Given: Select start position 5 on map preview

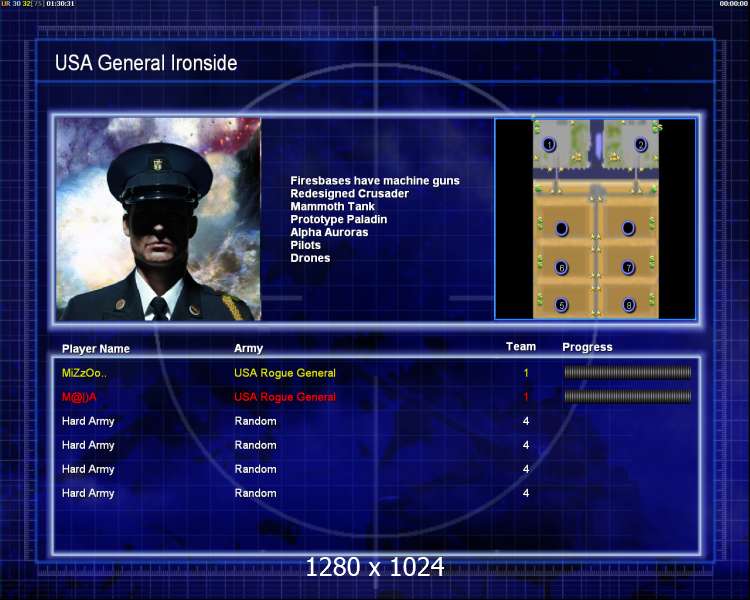Looking at the screenshot, I should (562, 304).
